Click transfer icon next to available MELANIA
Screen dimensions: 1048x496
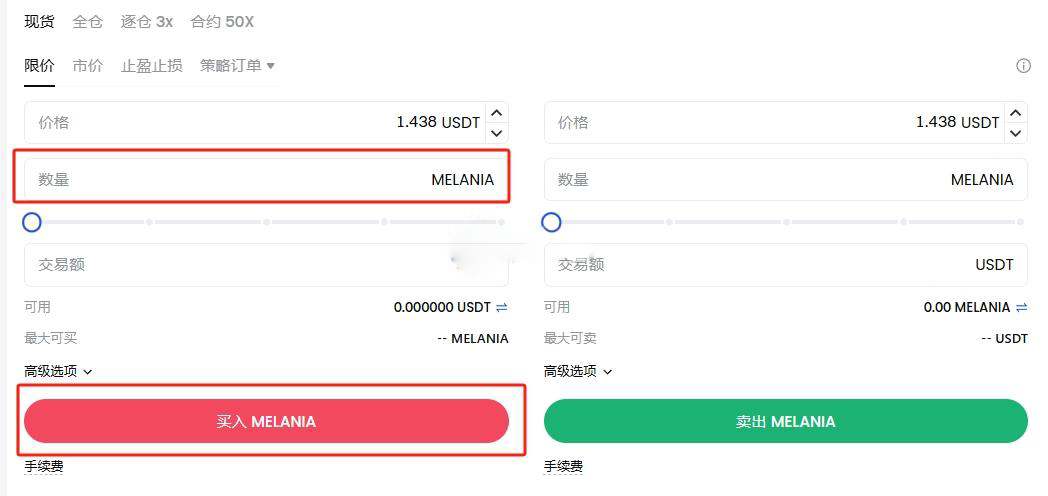click(1021, 307)
